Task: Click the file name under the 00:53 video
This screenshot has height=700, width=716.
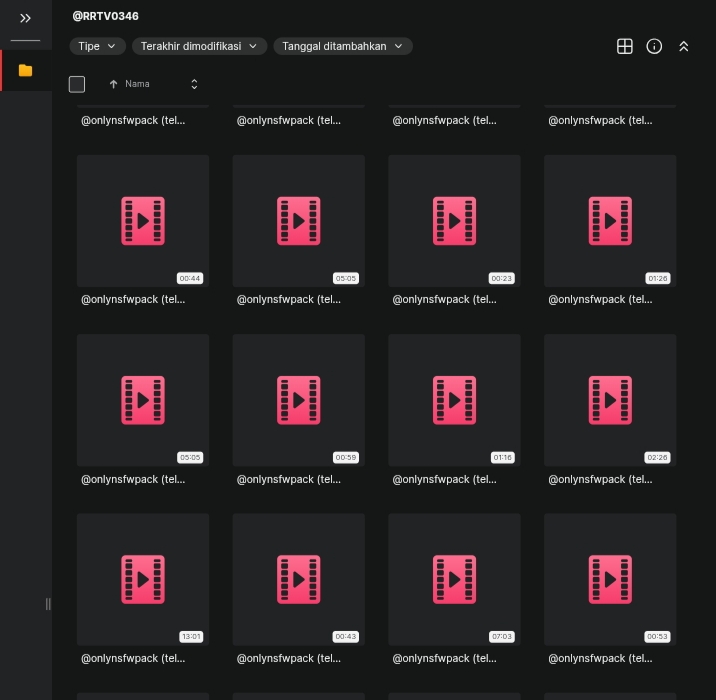Action: tap(600, 658)
